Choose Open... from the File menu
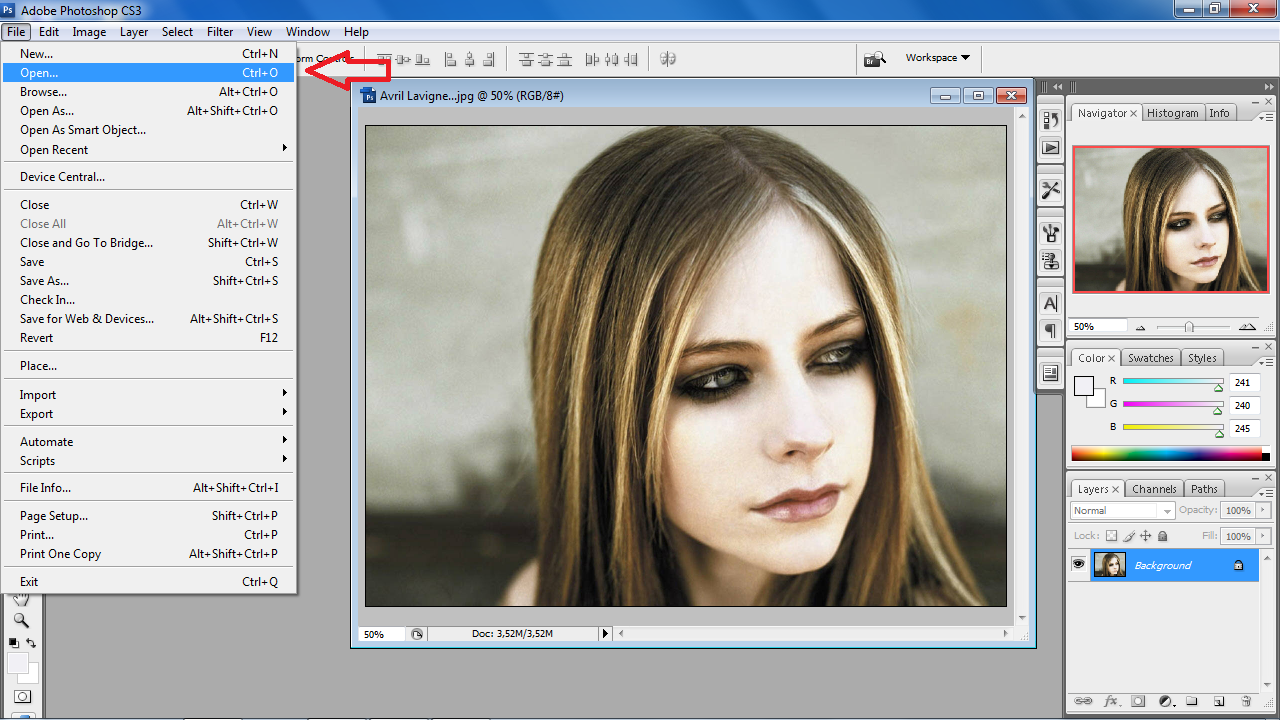Screen dimensions: 1280x720 click(149, 73)
